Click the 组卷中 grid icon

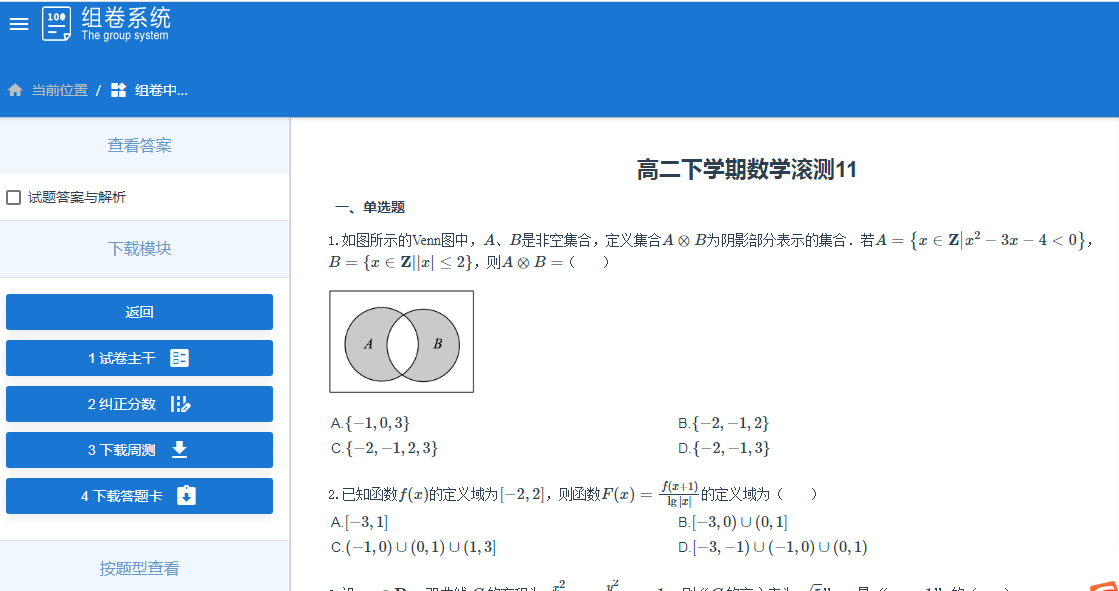click(118, 90)
